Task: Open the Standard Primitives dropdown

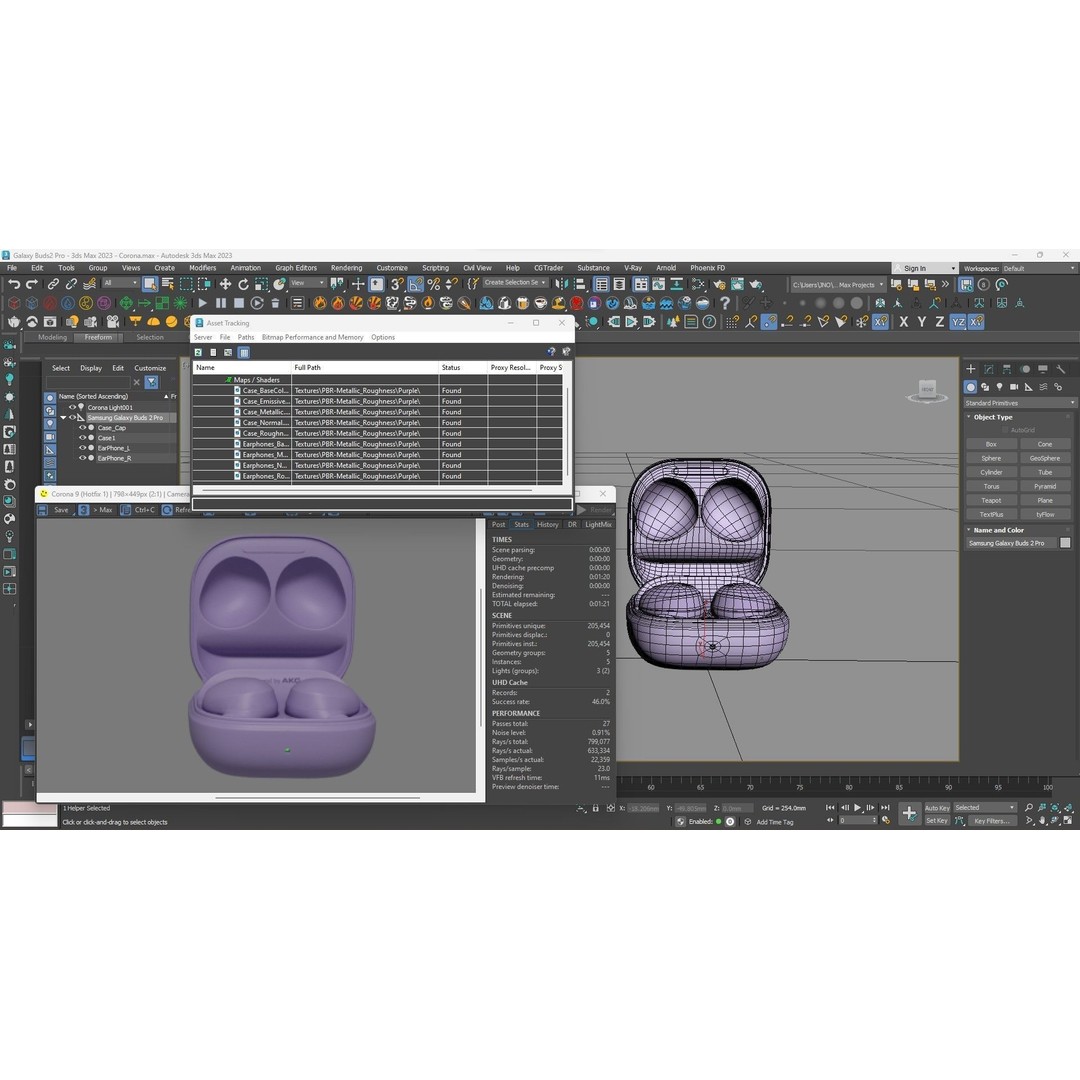Action: pyautogui.click(x=1019, y=403)
